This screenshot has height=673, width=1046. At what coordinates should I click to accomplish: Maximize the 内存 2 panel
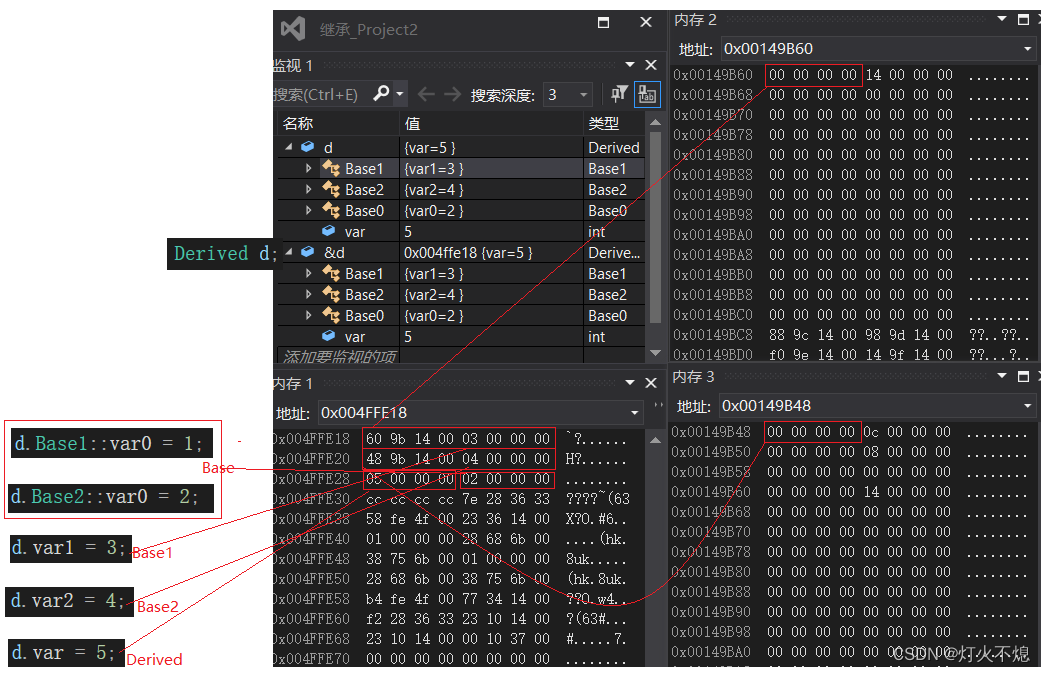[x=1023, y=19]
